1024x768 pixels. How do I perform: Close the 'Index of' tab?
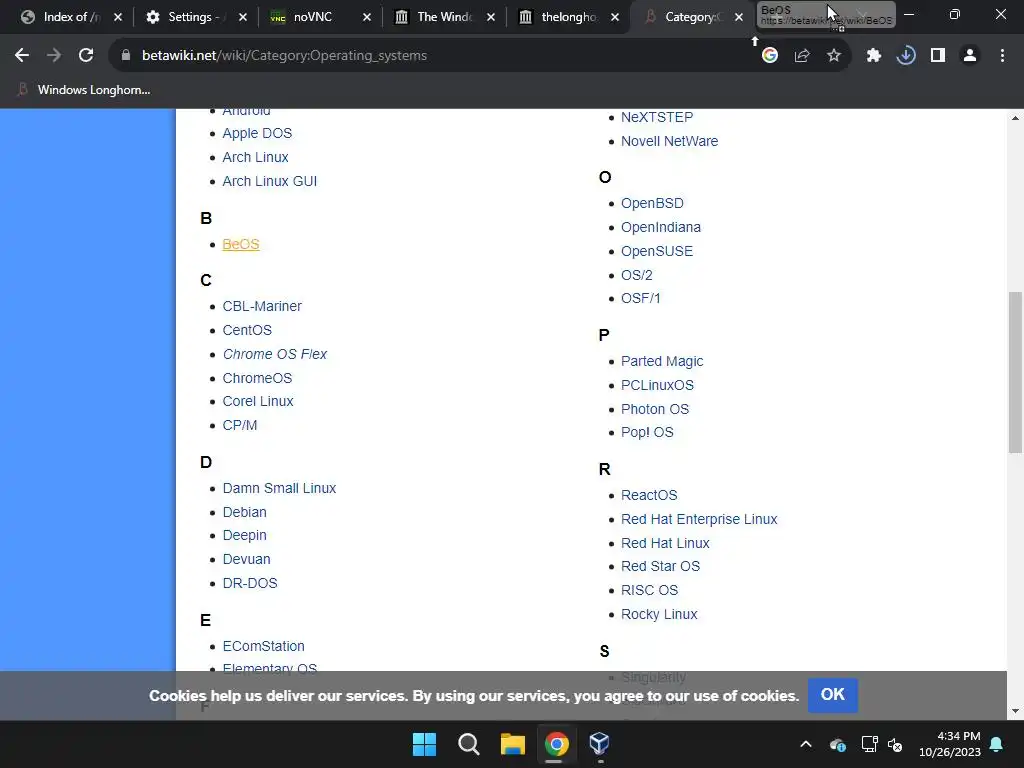click(118, 17)
